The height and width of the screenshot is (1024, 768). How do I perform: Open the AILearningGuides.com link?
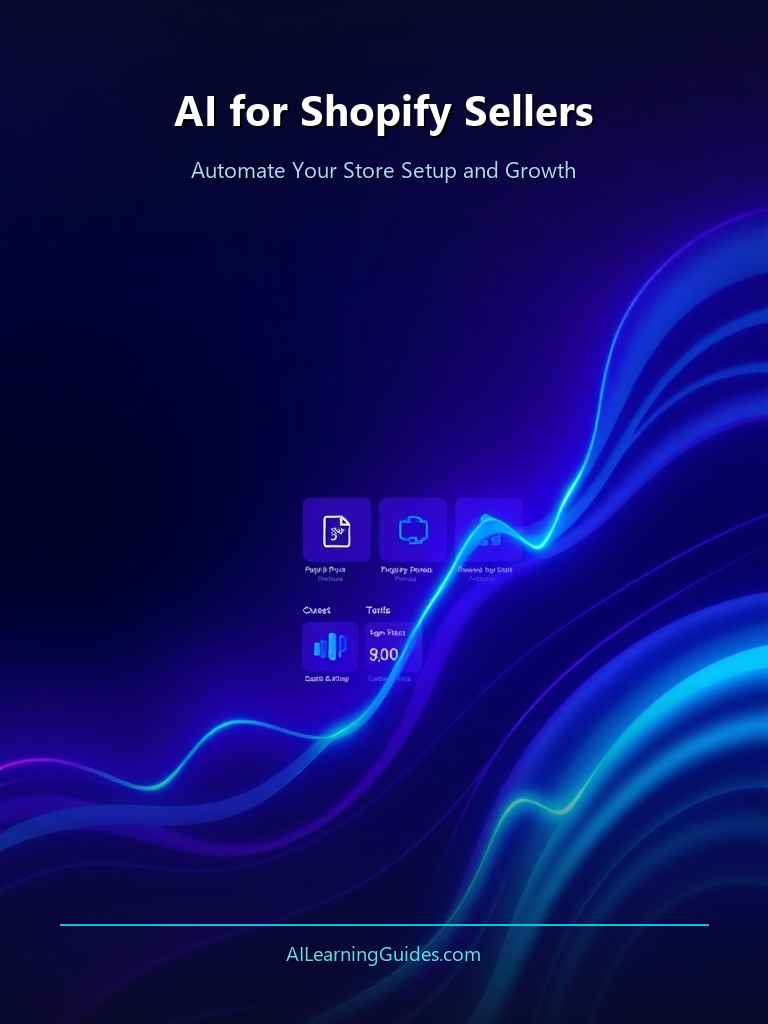click(x=384, y=955)
